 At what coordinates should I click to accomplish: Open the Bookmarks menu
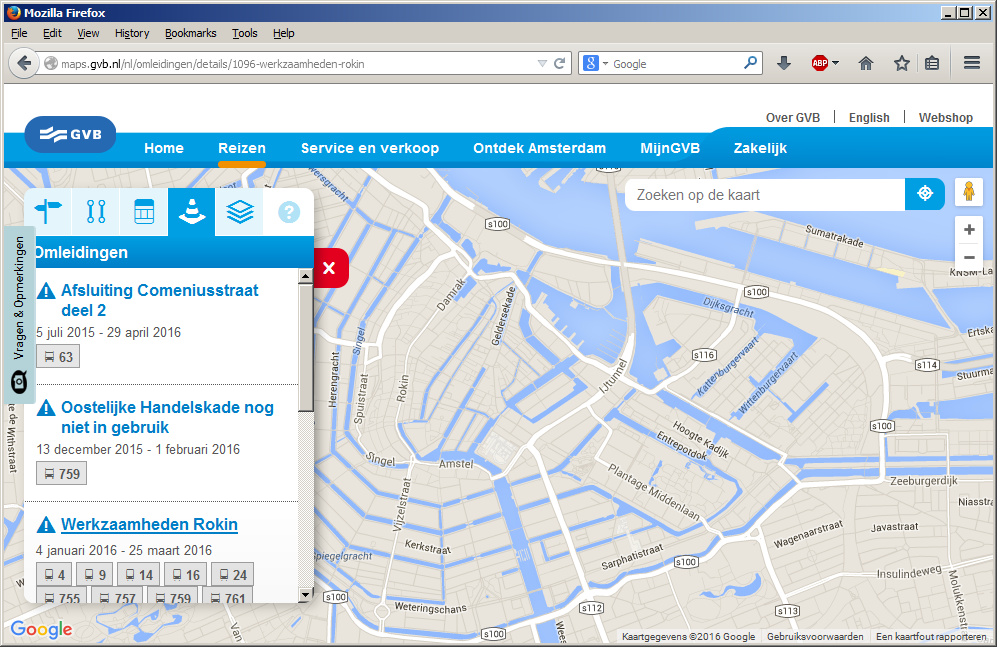click(x=190, y=33)
